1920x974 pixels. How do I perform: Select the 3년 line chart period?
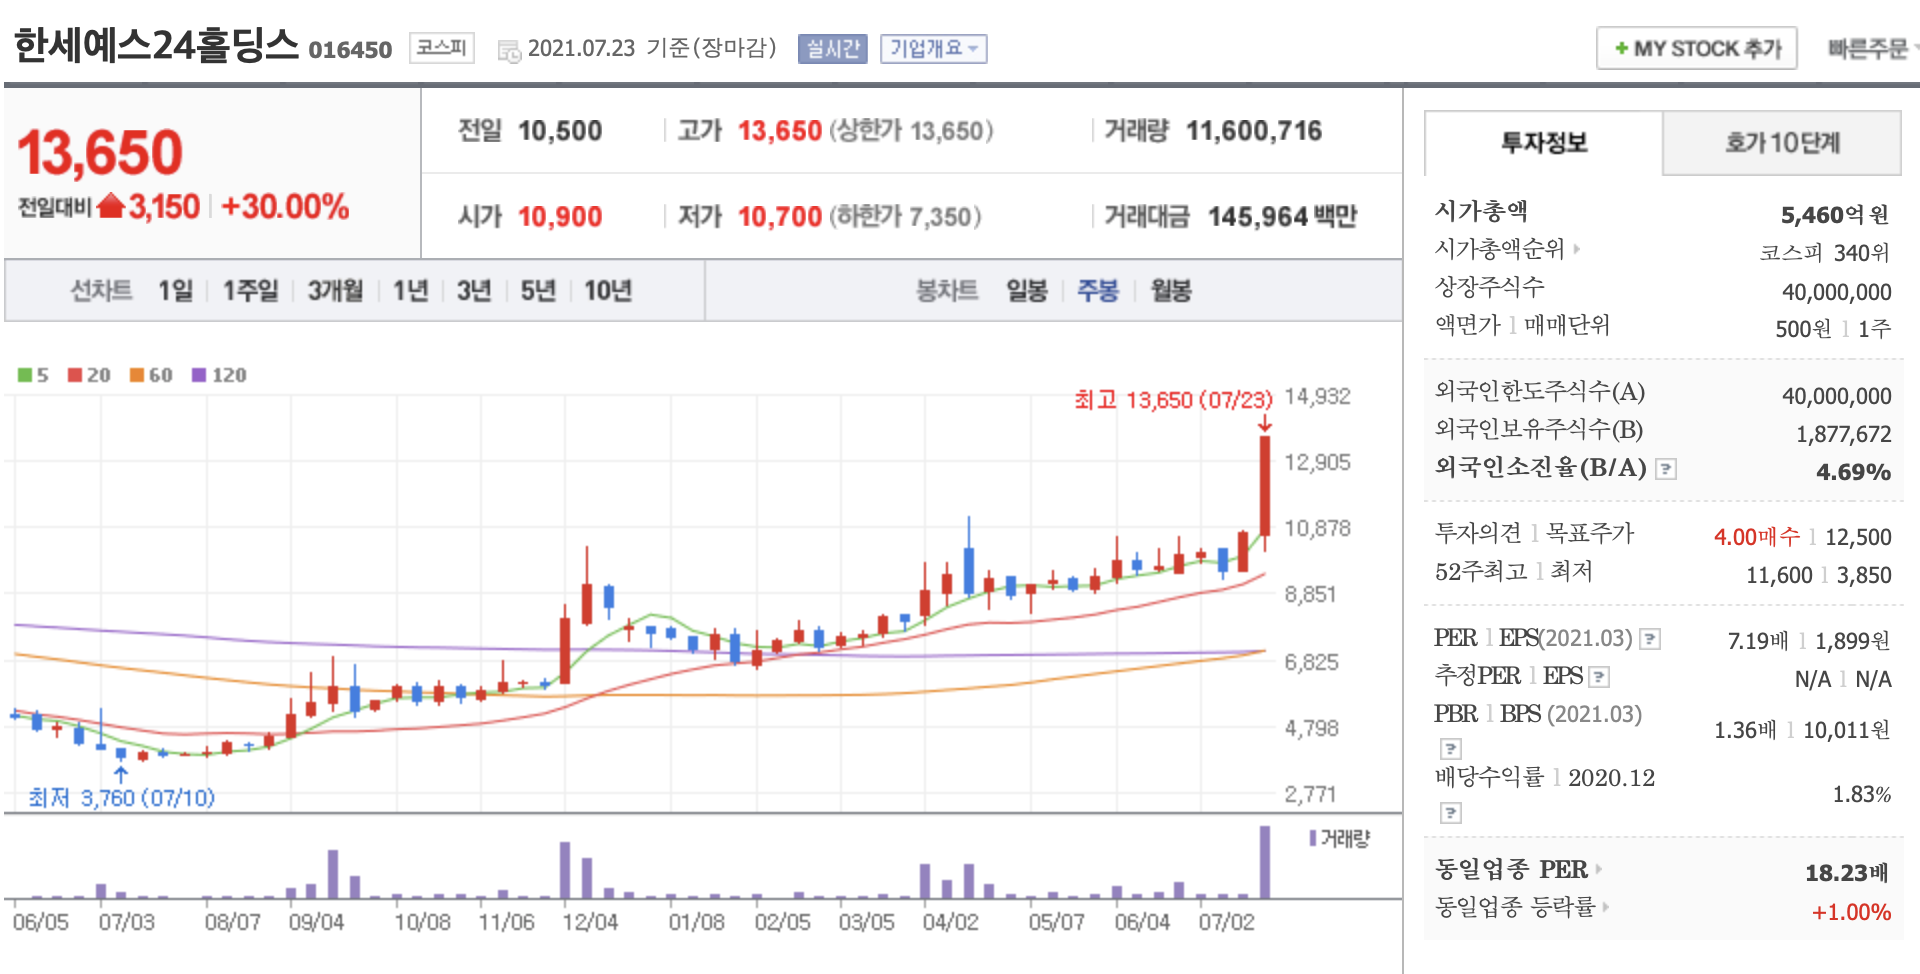[474, 291]
